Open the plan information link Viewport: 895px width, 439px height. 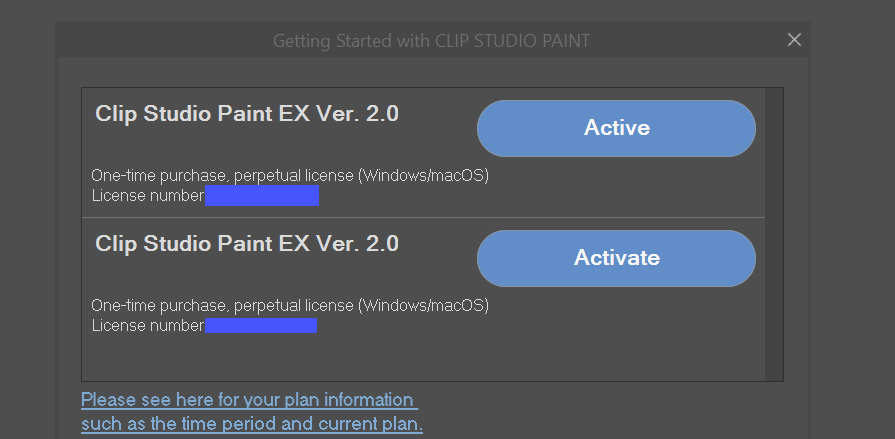pyautogui.click(x=248, y=400)
